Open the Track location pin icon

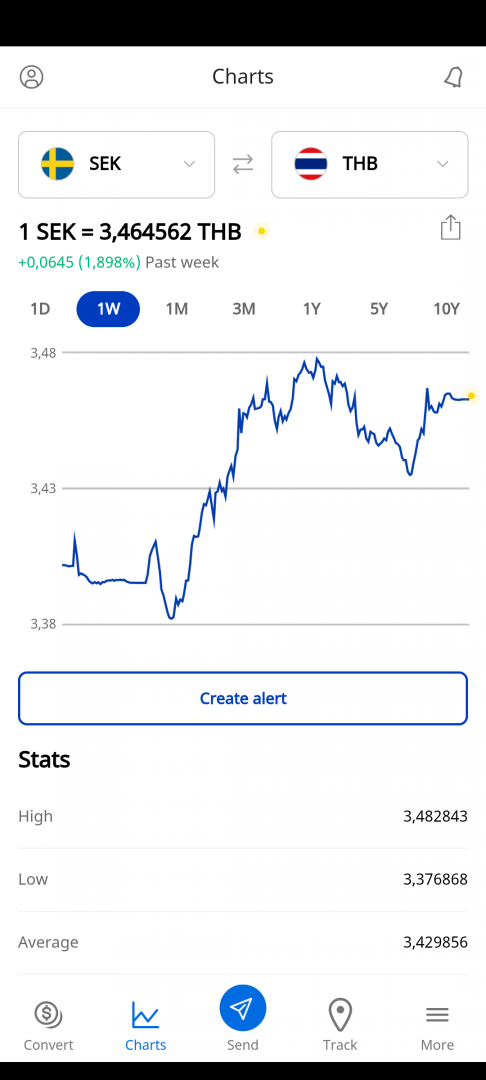pyautogui.click(x=340, y=1015)
